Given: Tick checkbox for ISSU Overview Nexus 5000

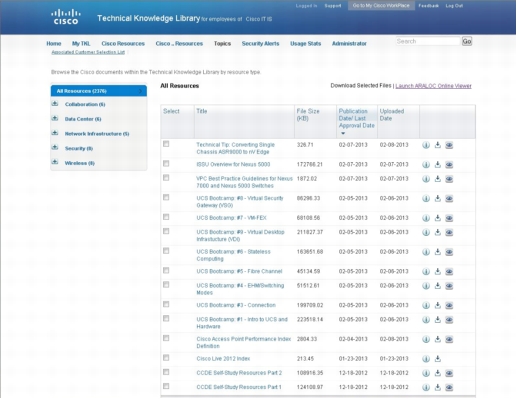Looking at the screenshot, I should point(166,164).
